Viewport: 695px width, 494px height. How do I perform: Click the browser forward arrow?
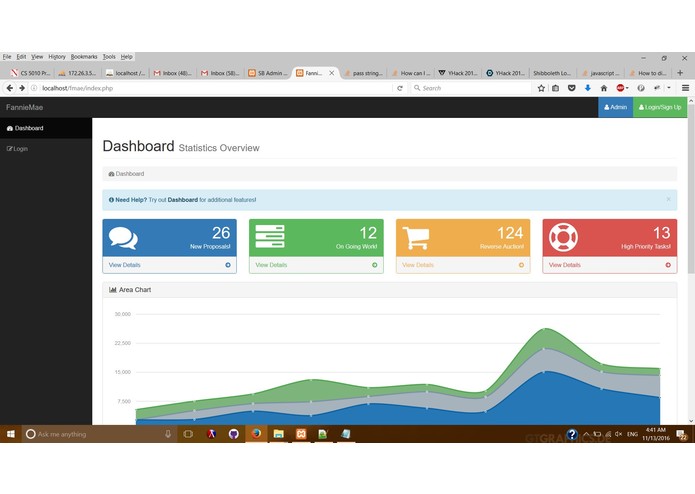coord(22,88)
